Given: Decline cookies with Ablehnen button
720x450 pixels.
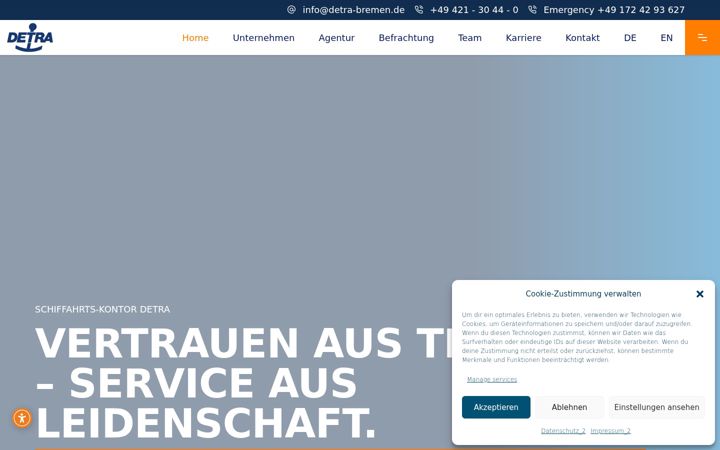Looking at the screenshot, I should point(569,407).
